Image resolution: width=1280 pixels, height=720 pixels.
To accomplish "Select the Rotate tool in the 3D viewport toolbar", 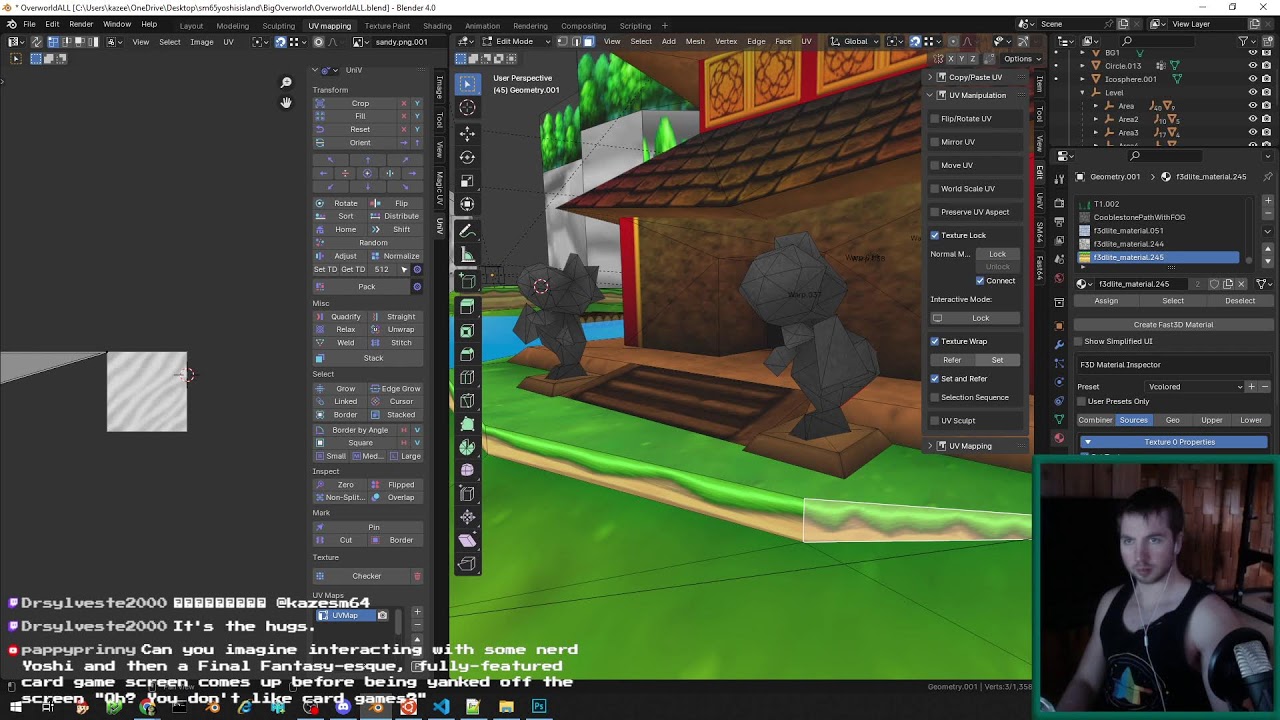I will tap(467, 157).
